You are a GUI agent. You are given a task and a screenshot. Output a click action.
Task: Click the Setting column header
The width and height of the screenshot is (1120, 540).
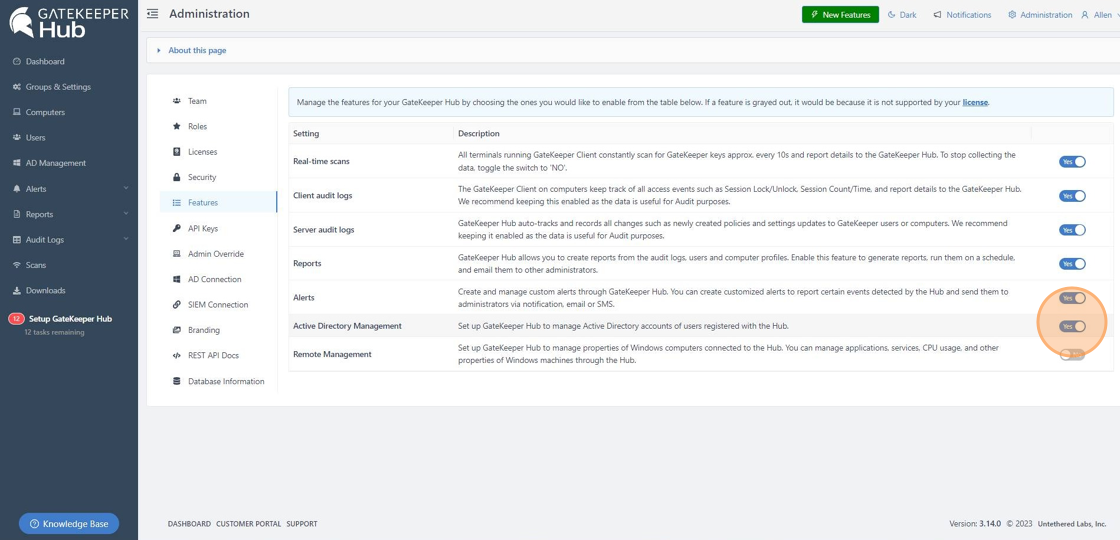point(306,134)
